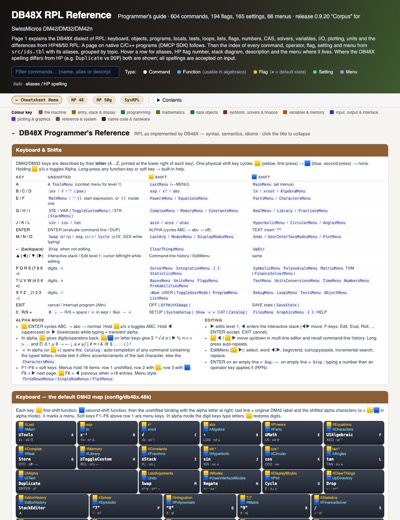Click the Math key card (E)
Image resolution: width=400 pixels, height=520 pixels.
pos(292,432)
